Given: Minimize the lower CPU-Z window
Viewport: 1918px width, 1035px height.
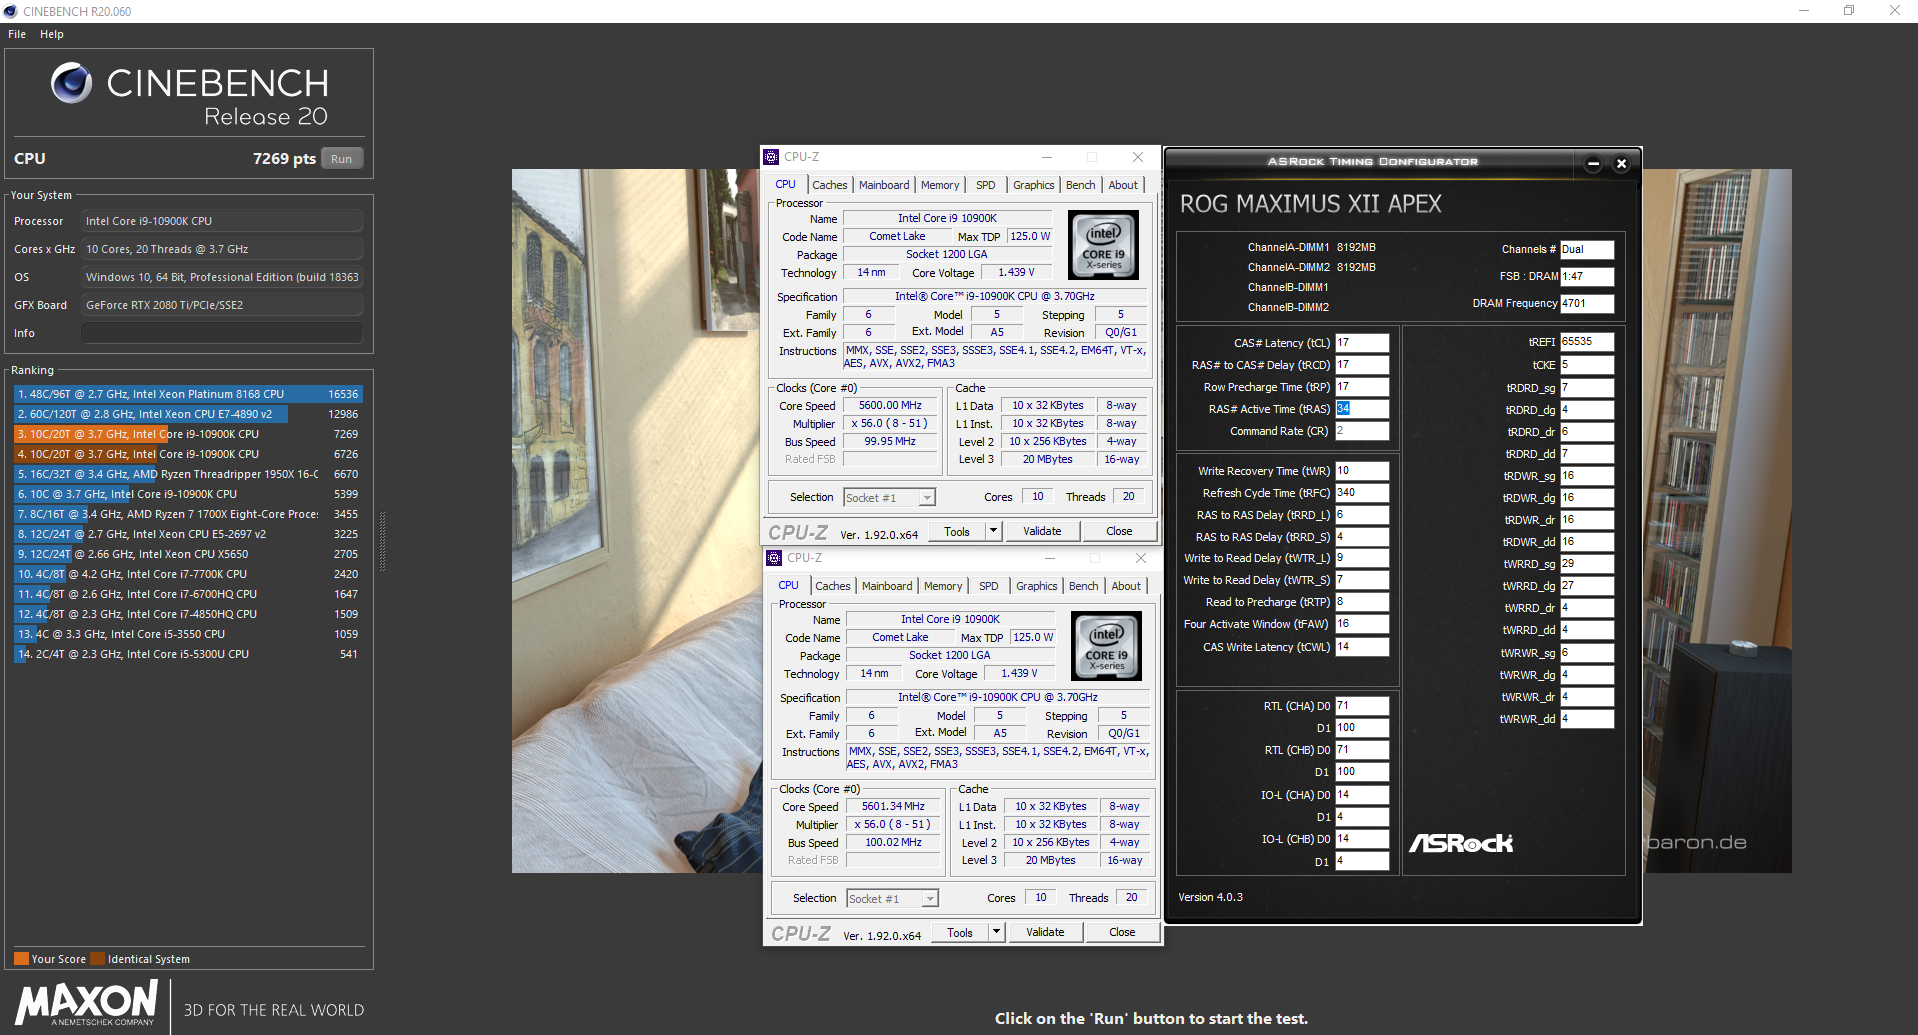Looking at the screenshot, I should 1050,558.
